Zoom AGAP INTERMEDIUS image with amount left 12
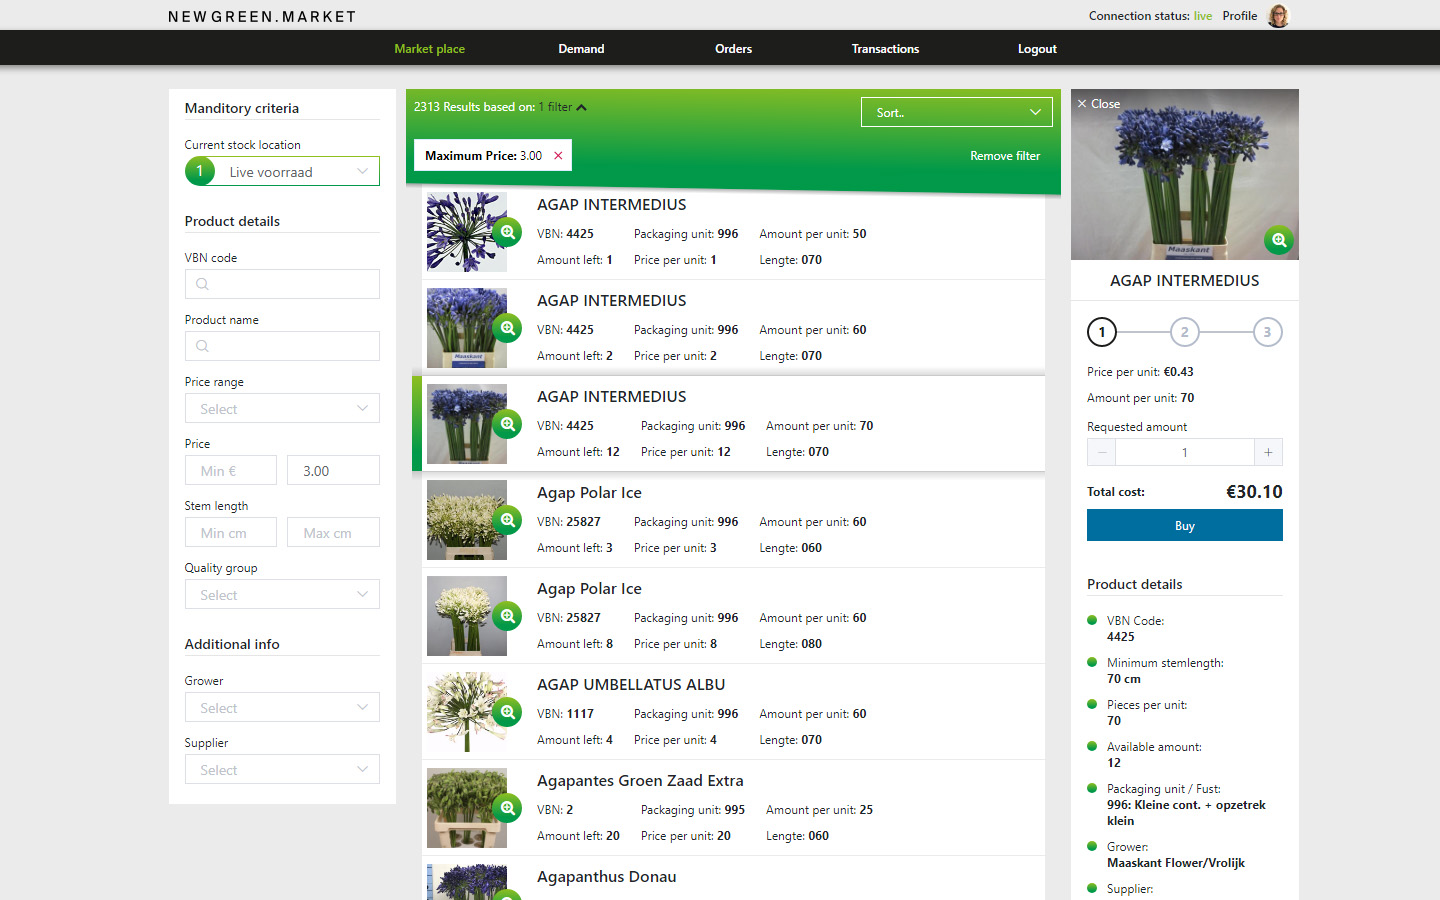 [508, 424]
